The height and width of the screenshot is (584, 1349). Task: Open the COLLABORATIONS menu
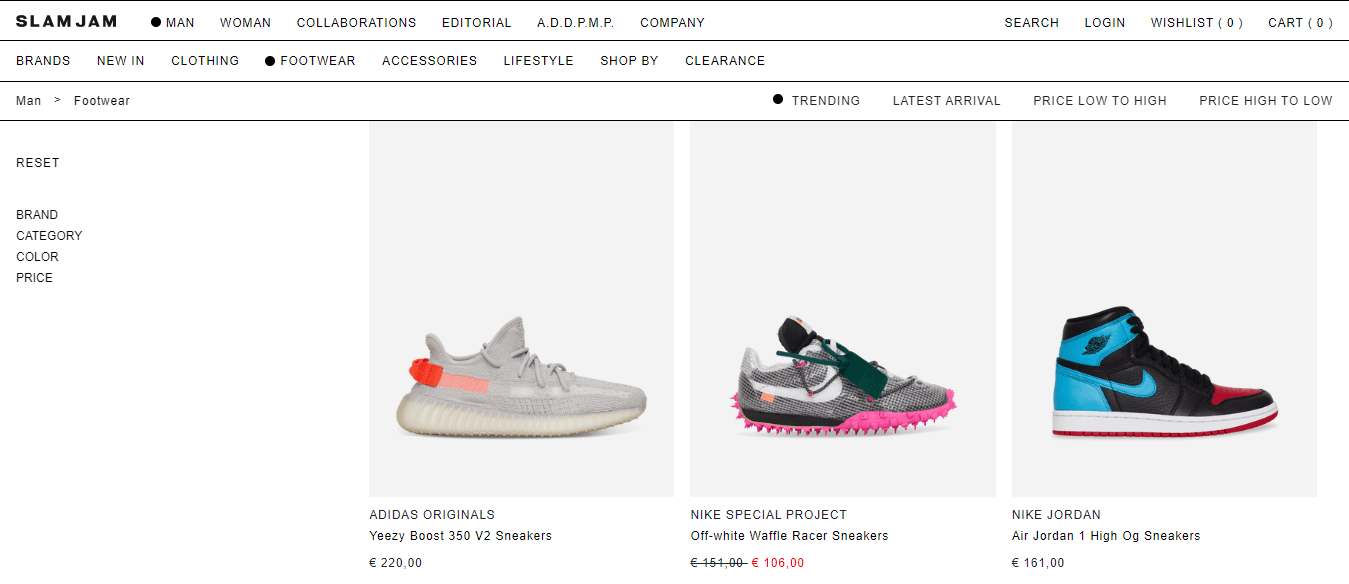point(356,22)
